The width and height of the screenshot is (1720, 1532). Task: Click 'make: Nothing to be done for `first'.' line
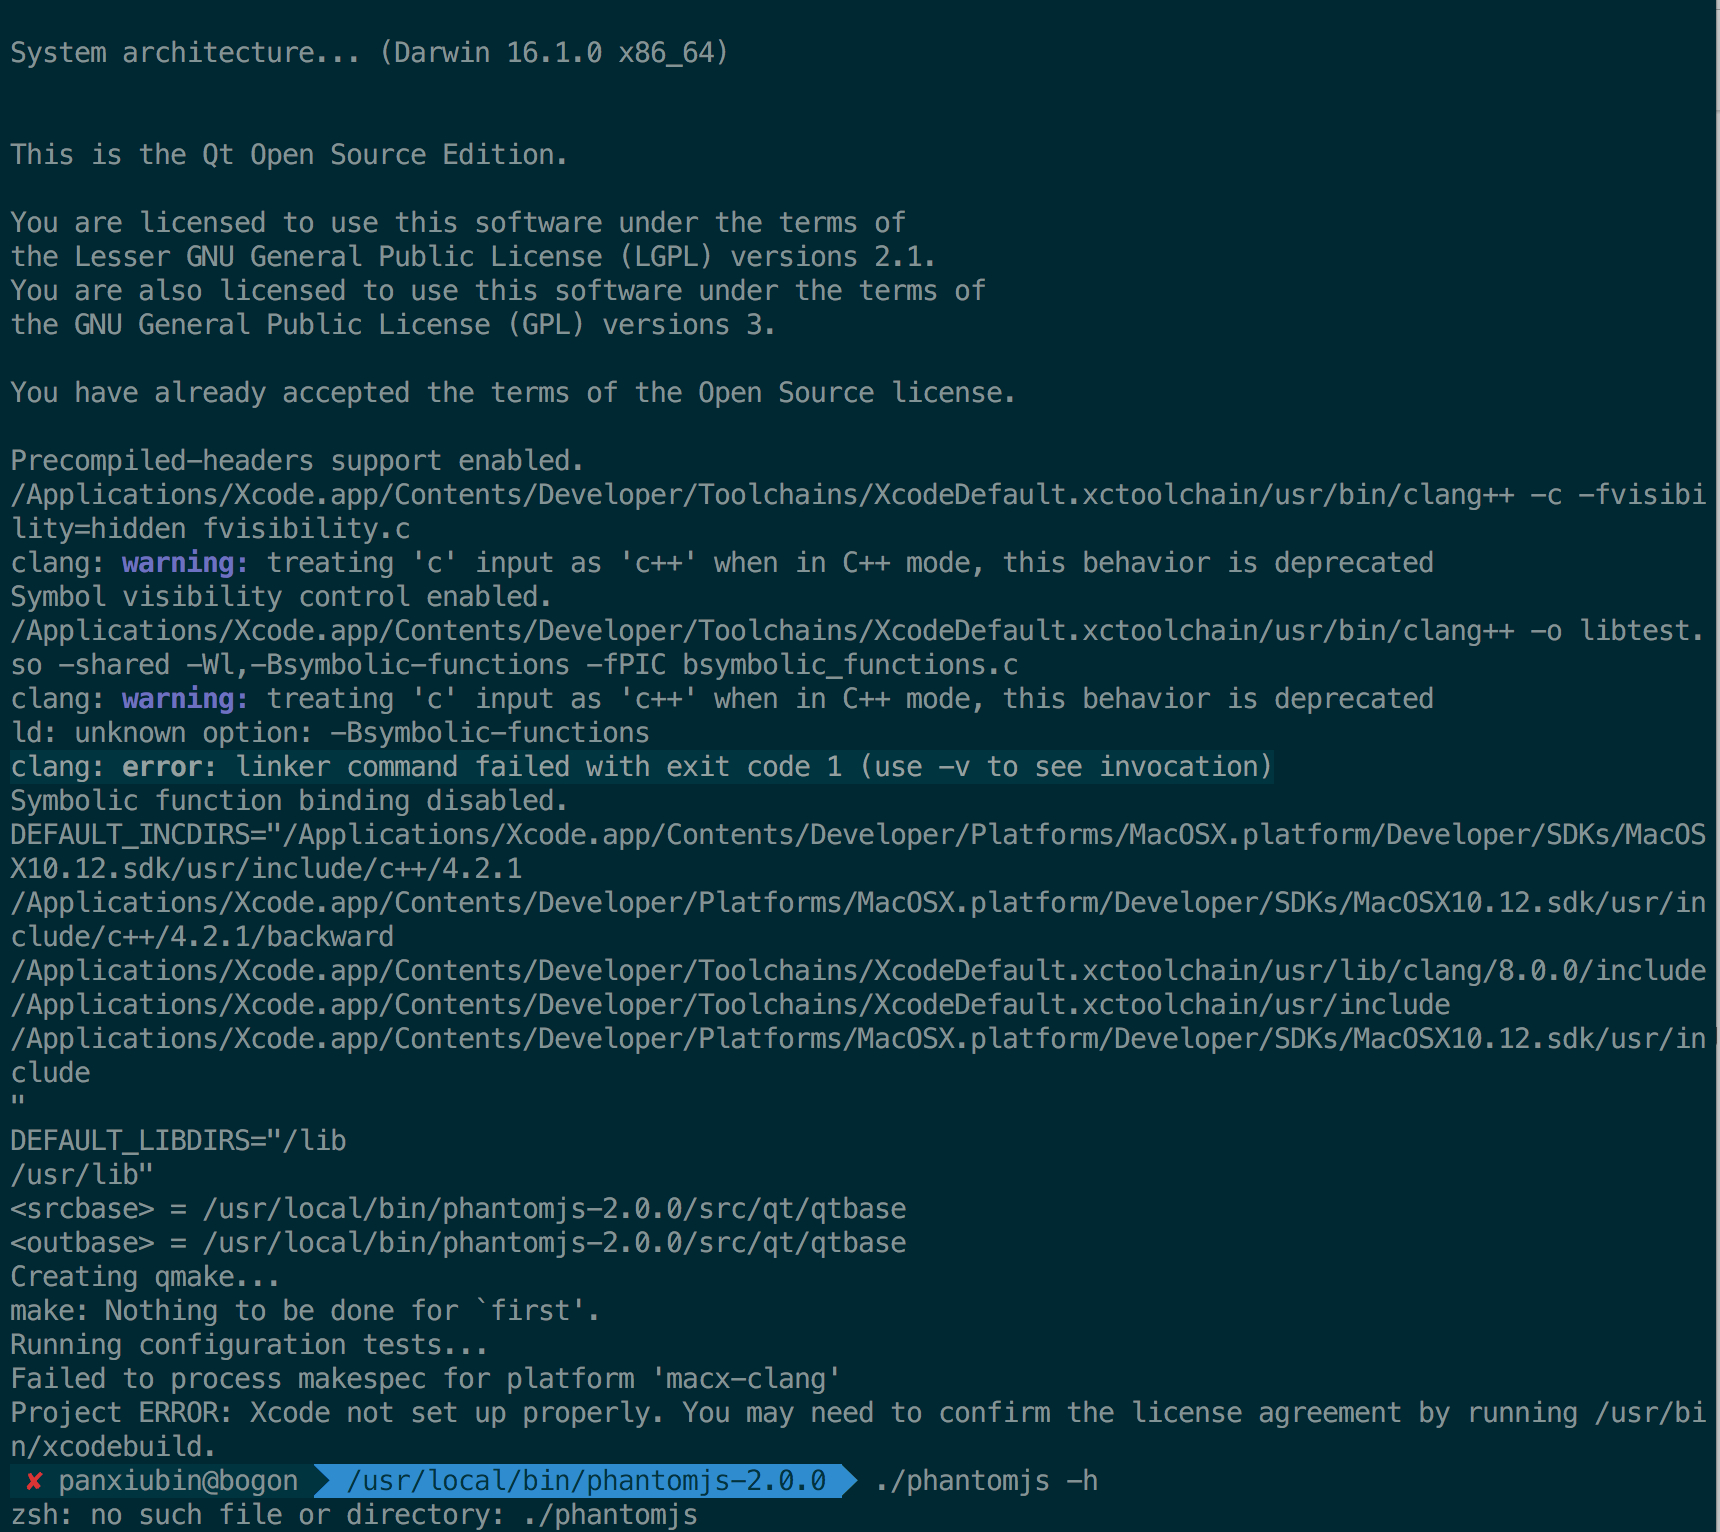[x=305, y=1311]
